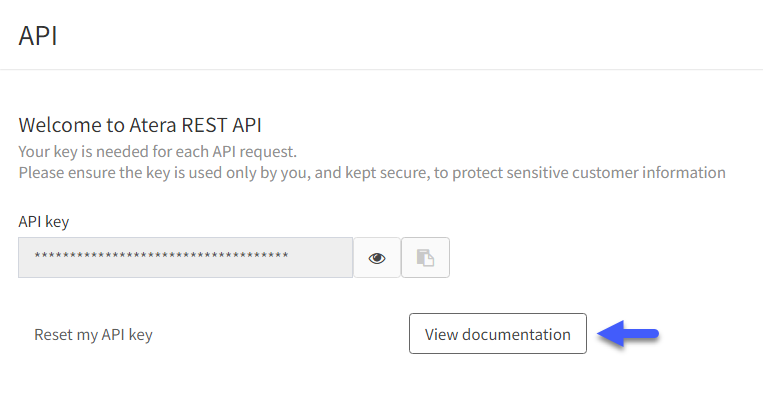The height and width of the screenshot is (400, 763).
Task: Click the API page heading
Action: click(x=38, y=36)
